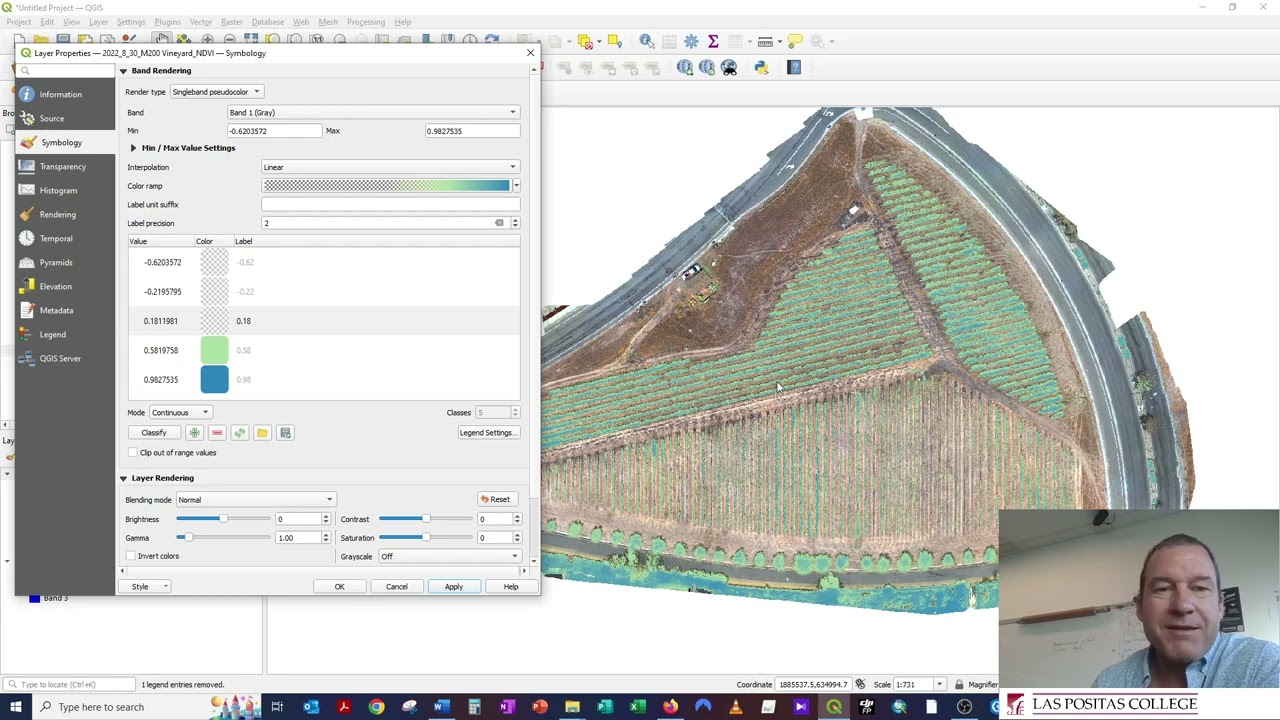Click the Symbology tab icon

[27, 142]
